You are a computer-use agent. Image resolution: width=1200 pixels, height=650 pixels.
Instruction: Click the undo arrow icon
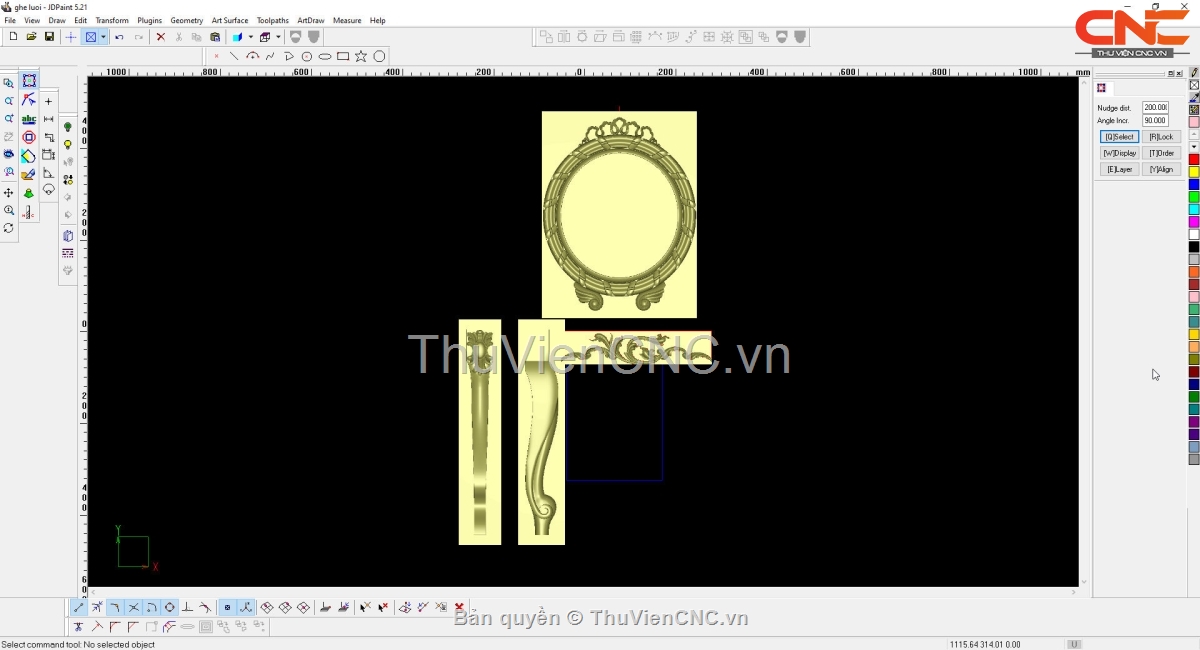[x=119, y=37]
